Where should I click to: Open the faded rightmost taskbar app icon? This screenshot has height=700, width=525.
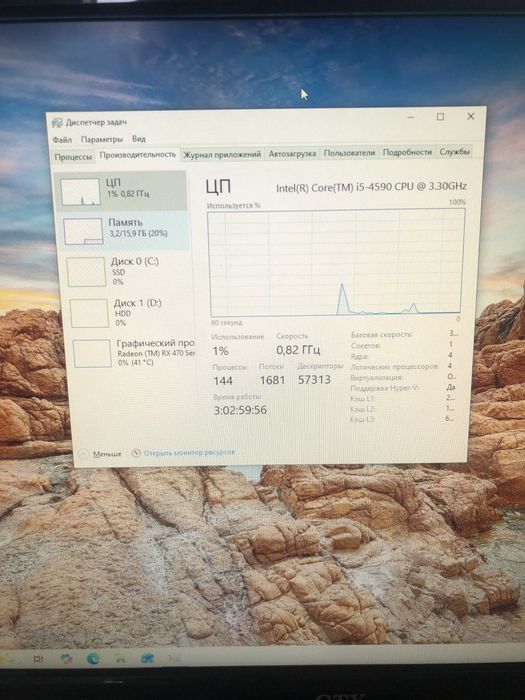pos(174,658)
